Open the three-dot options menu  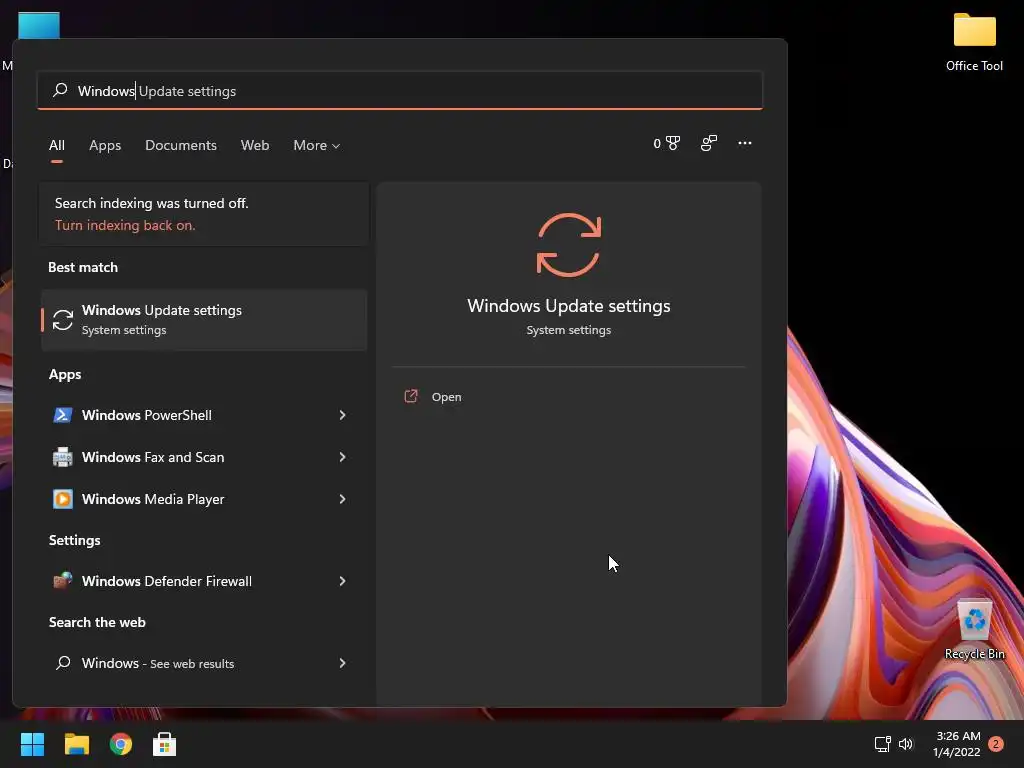(744, 143)
